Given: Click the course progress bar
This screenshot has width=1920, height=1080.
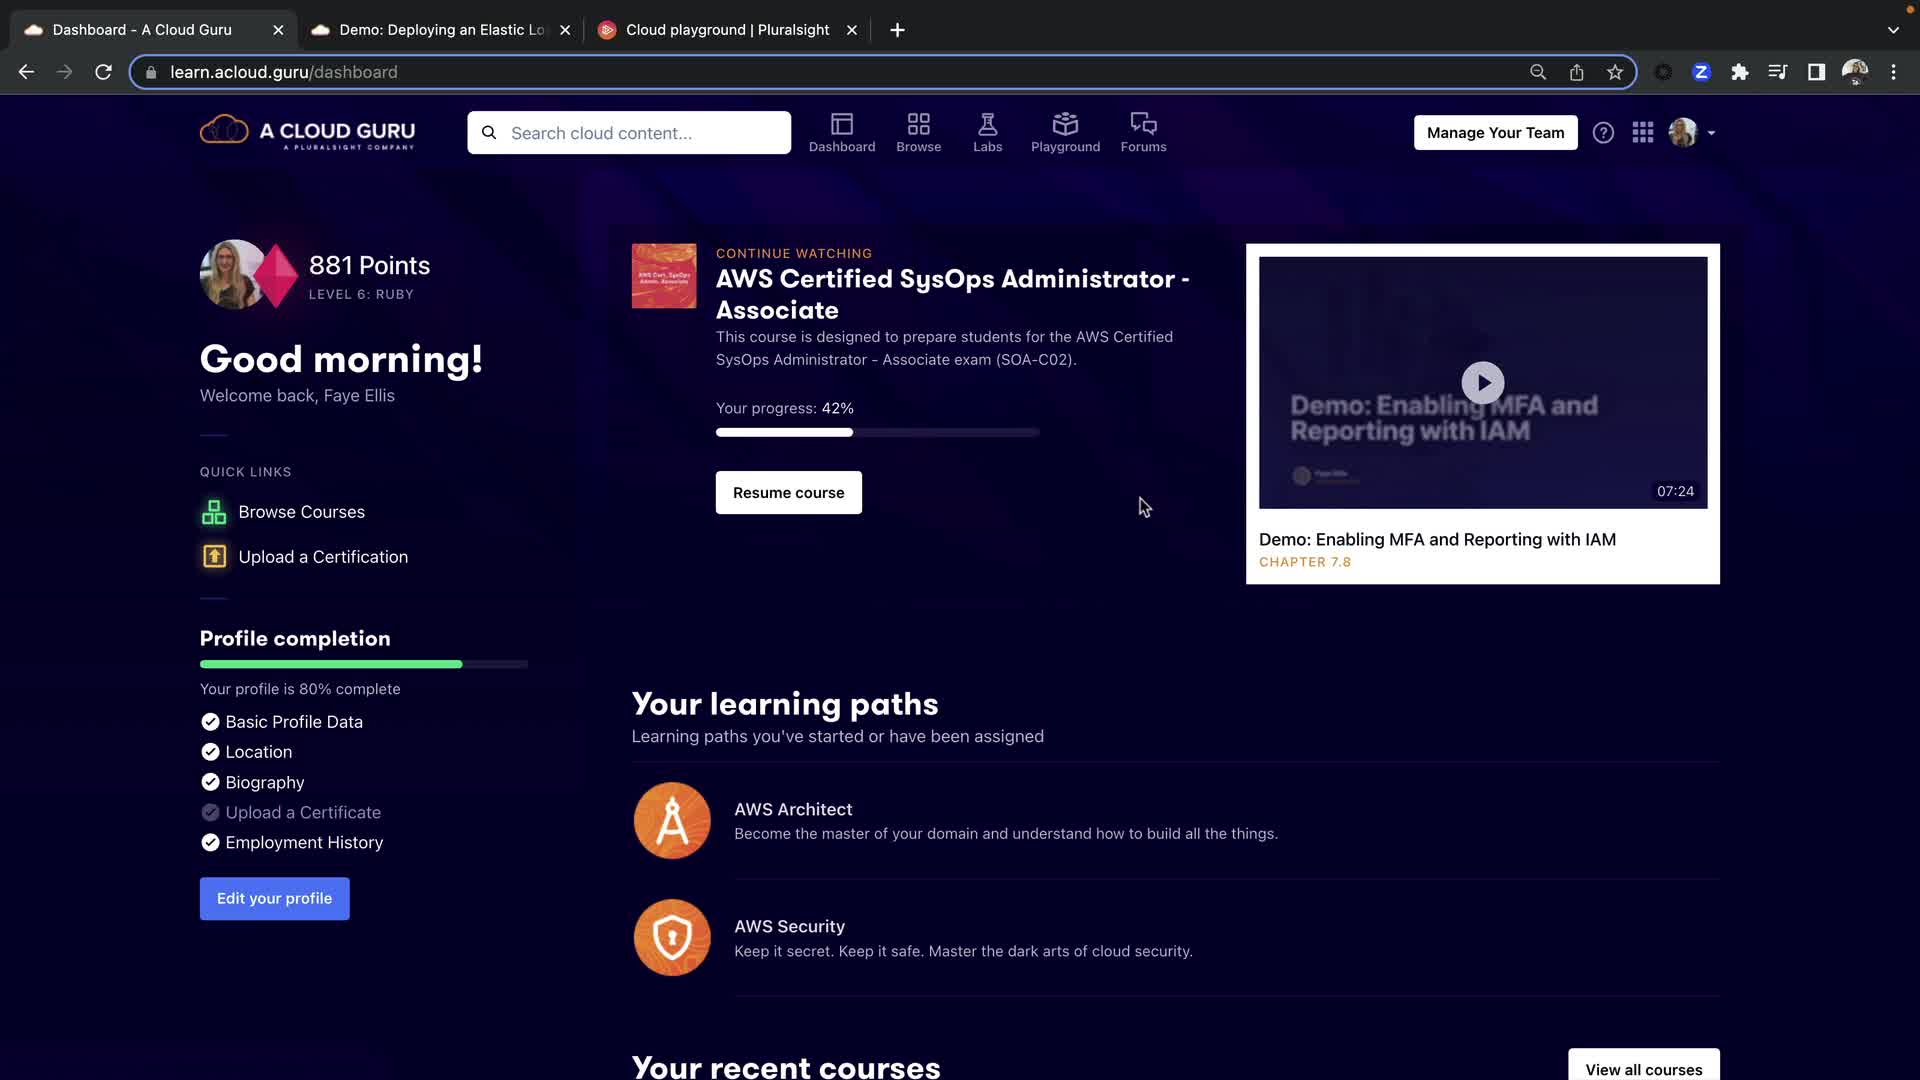Looking at the screenshot, I should 877,432.
